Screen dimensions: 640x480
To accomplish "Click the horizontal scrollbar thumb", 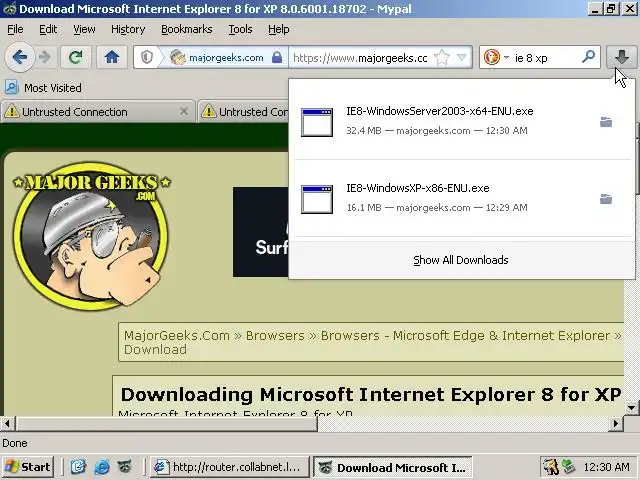I will click(166, 423).
